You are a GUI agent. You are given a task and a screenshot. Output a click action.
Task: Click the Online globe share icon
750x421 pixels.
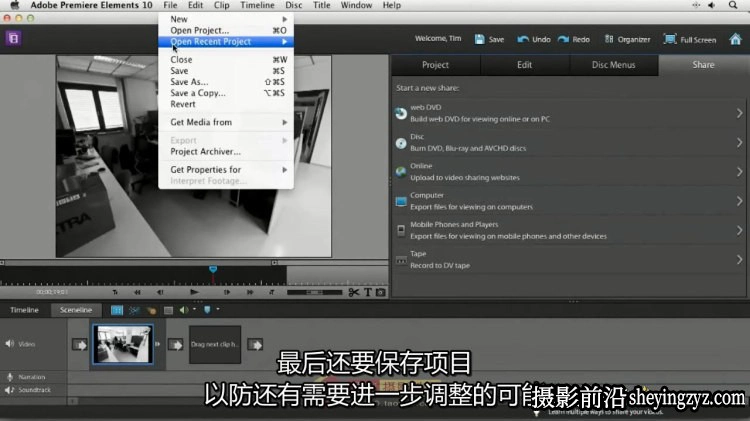click(x=401, y=172)
